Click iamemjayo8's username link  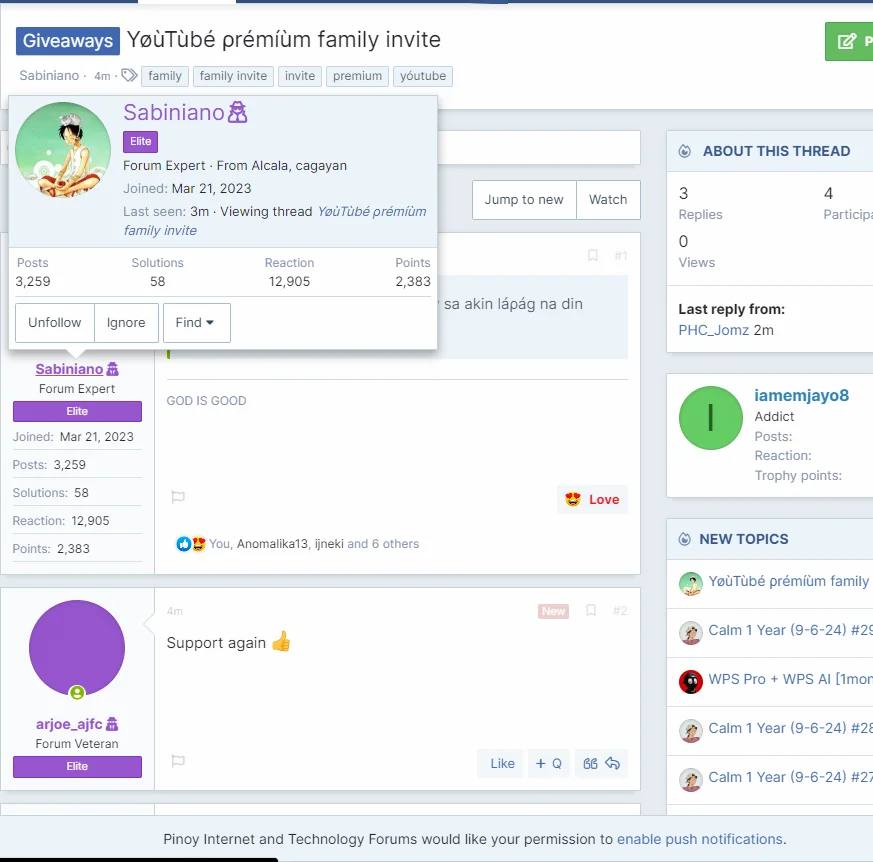click(801, 395)
